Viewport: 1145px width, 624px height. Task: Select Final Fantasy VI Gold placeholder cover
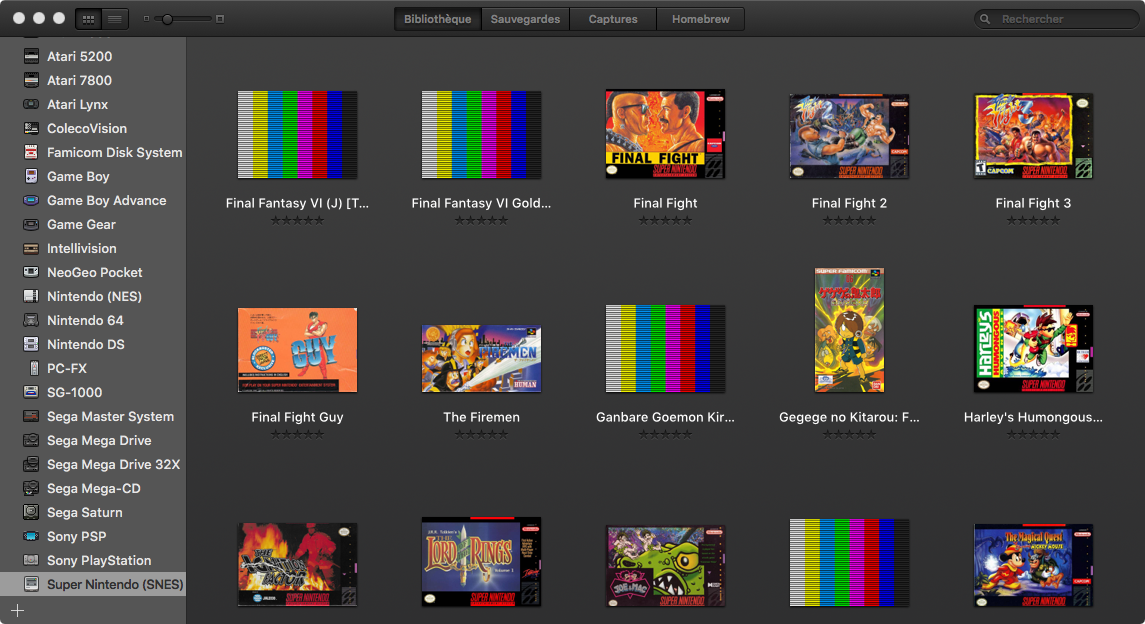481,135
